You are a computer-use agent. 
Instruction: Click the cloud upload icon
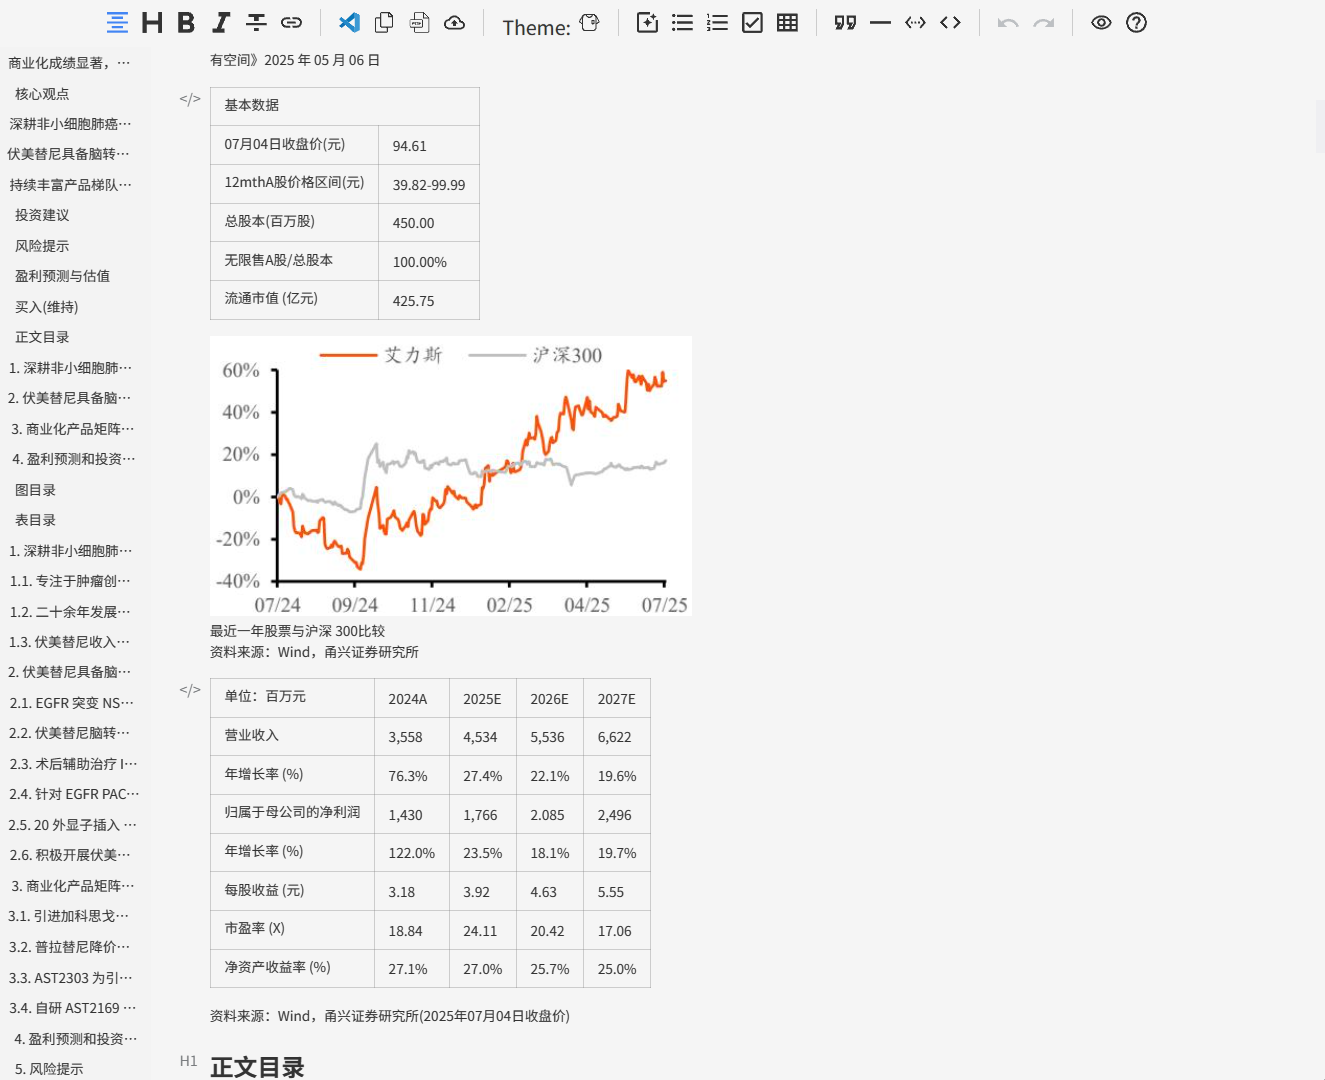pyautogui.click(x=454, y=22)
